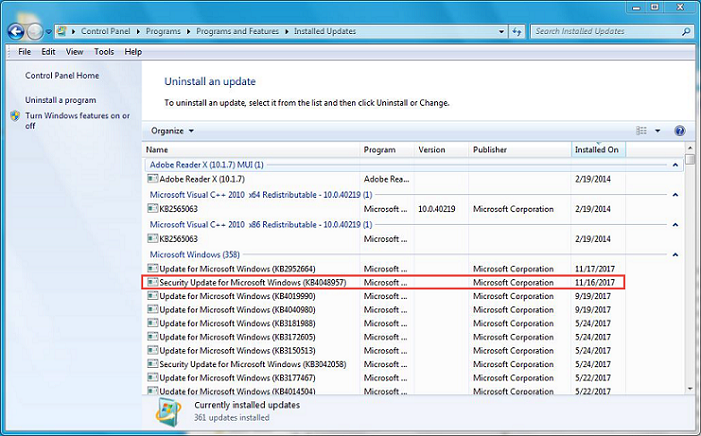The width and height of the screenshot is (701, 436).
Task: Click the Back navigation arrow button
Action: tap(16, 31)
